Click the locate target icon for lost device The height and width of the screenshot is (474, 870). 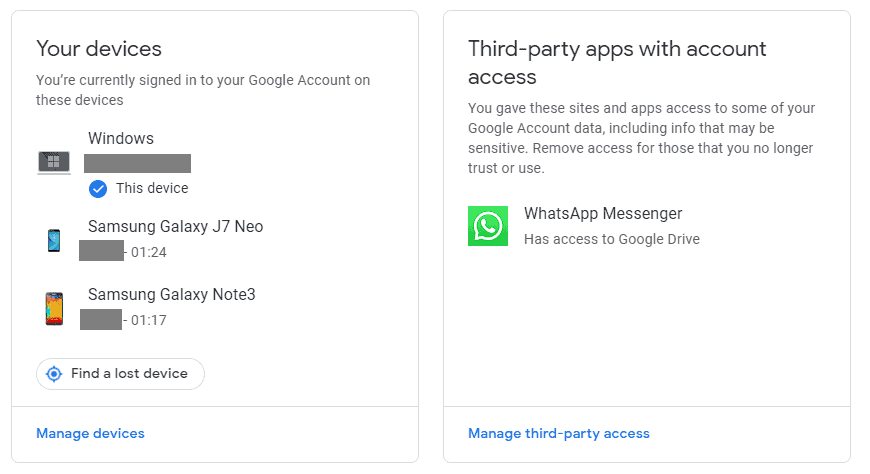[x=54, y=374]
